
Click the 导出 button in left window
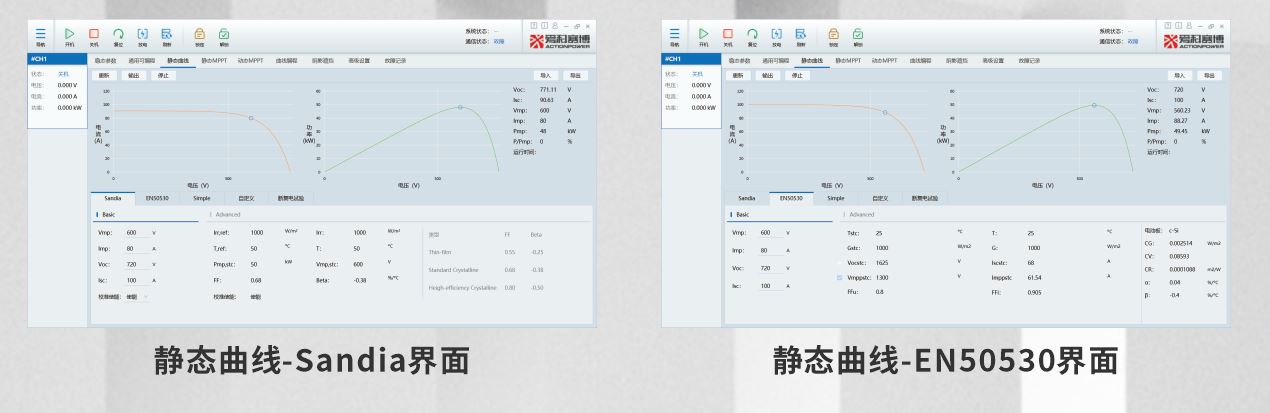pos(575,75)
